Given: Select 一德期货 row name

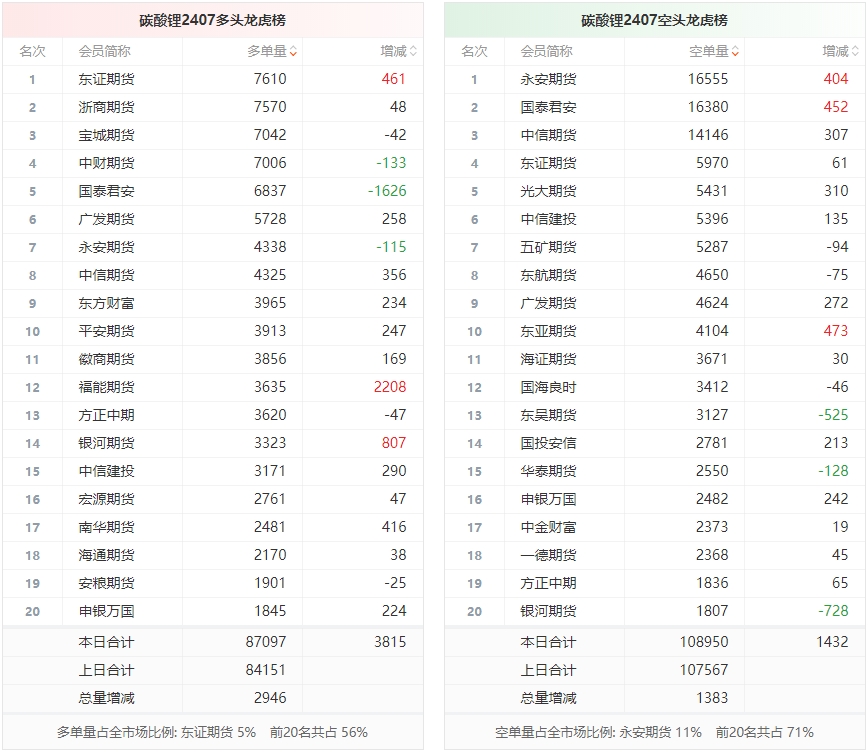Looking at the screenshot, I should 548,555.
